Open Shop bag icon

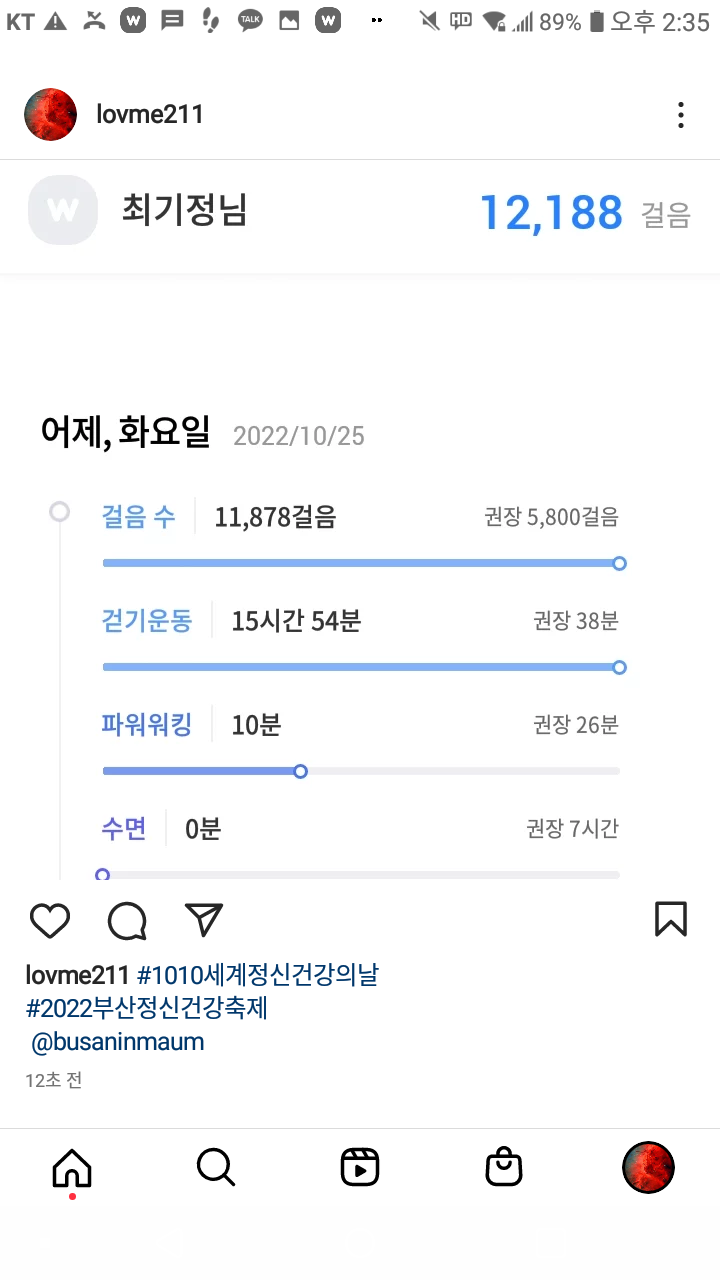point(504,1167)
